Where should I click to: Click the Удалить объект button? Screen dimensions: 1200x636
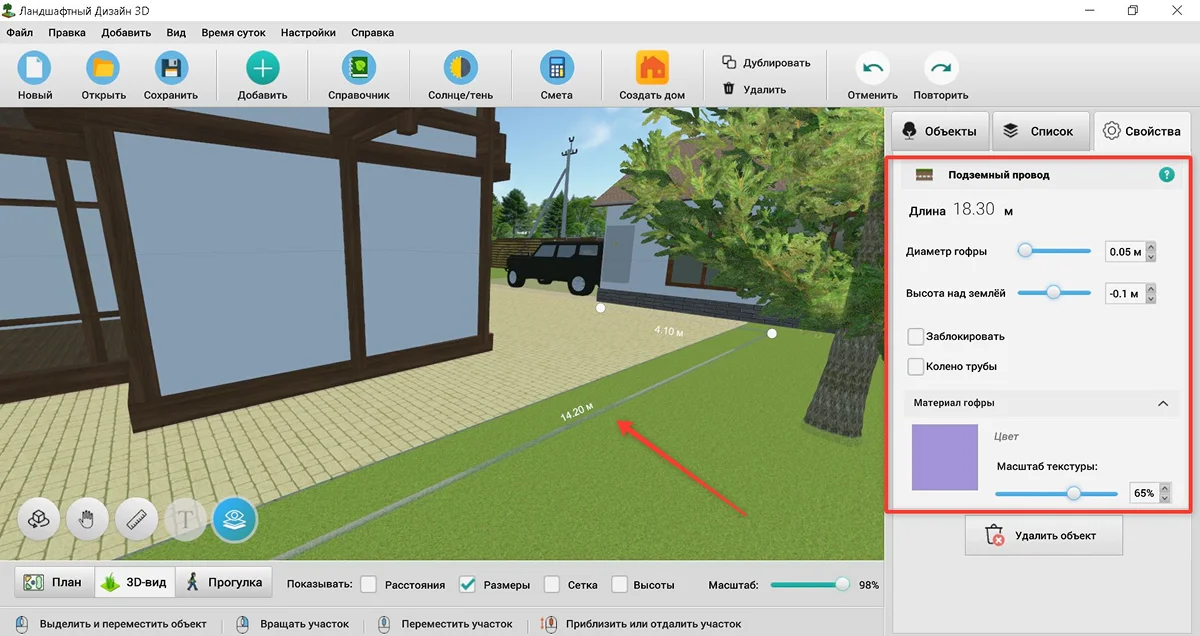(x=1044, y=535)
